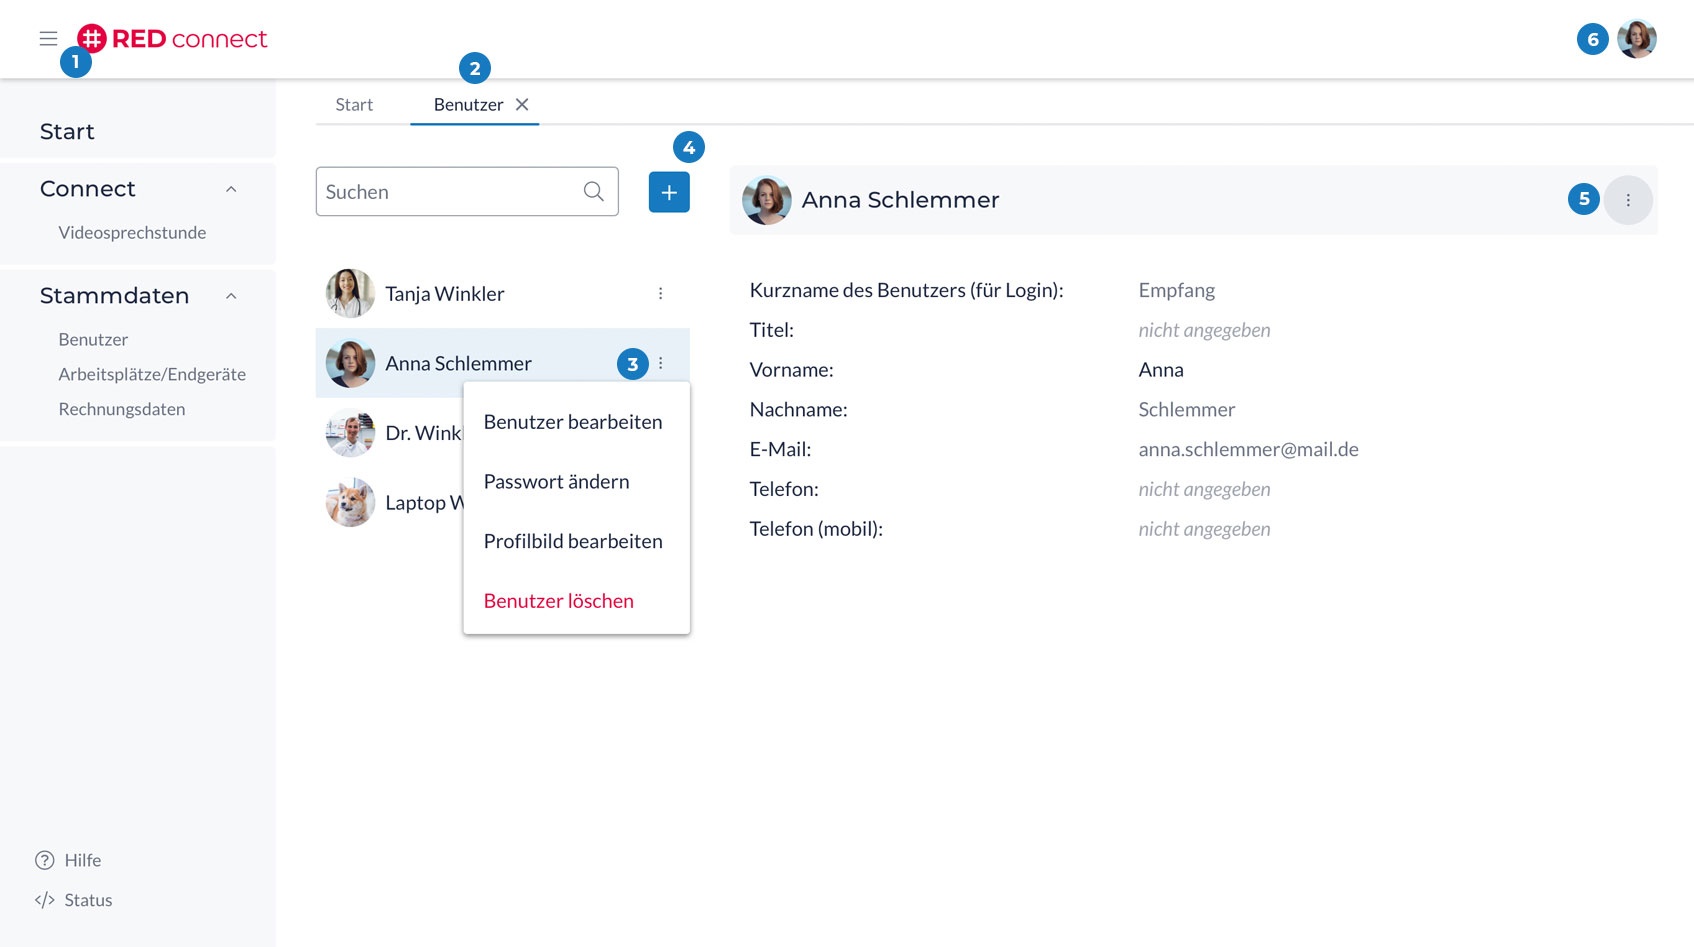Go to Arbeitsplätze/Endgeräte in sidebar
The height and width of the screenshot is (947, 1694).
[152, 374]
